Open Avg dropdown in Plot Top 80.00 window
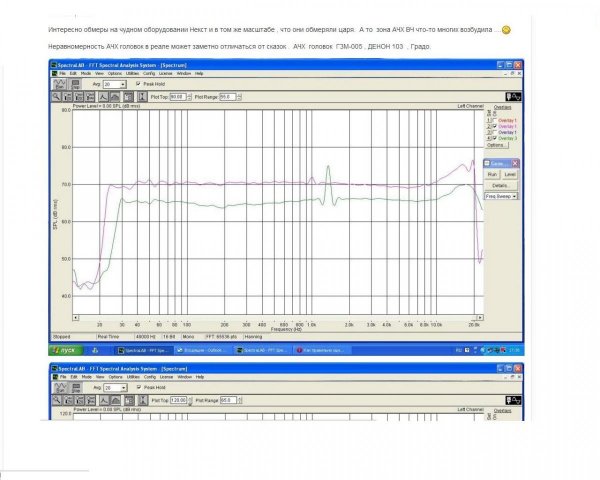600x480 pixels. point(123,84)
